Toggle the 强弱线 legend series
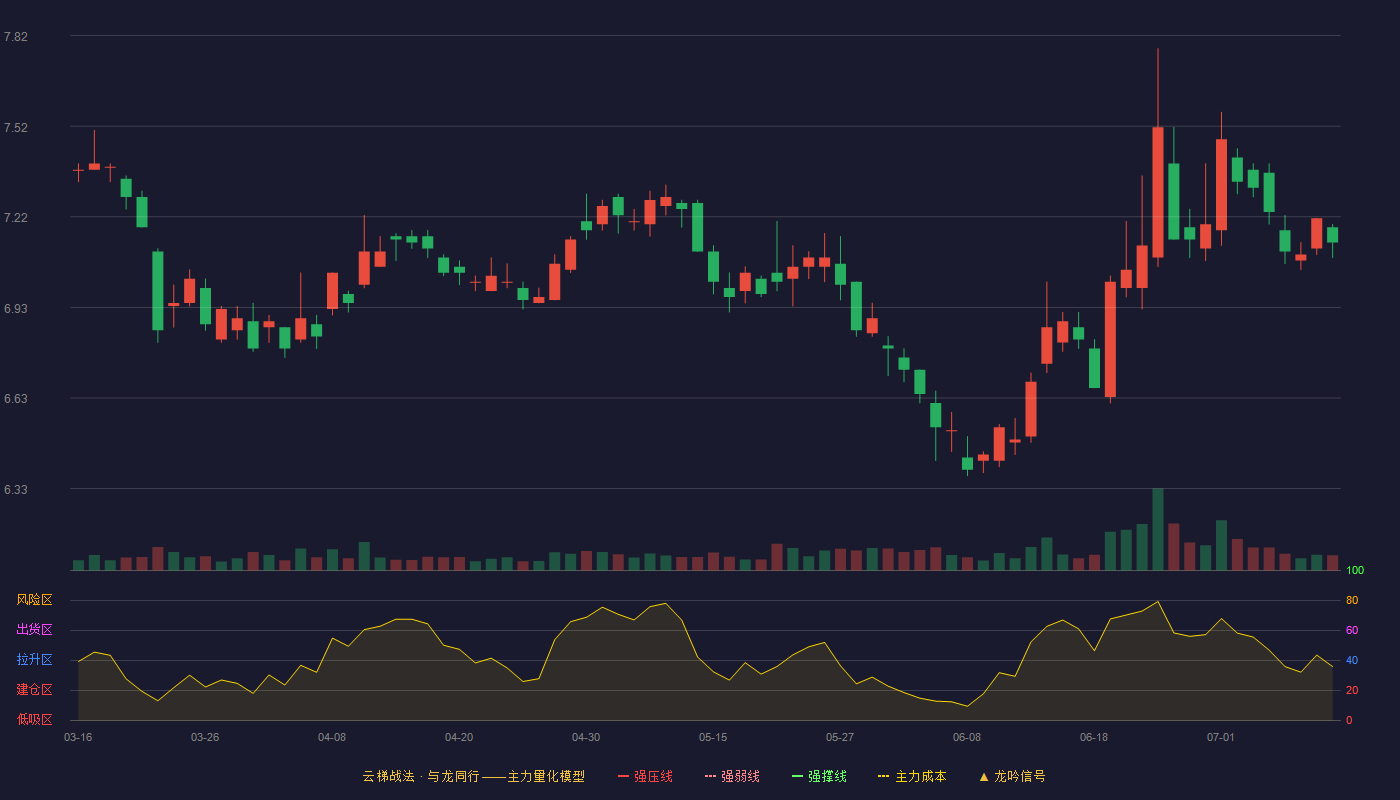This screenshot has height=800, width=1400. tap(732, 776)
